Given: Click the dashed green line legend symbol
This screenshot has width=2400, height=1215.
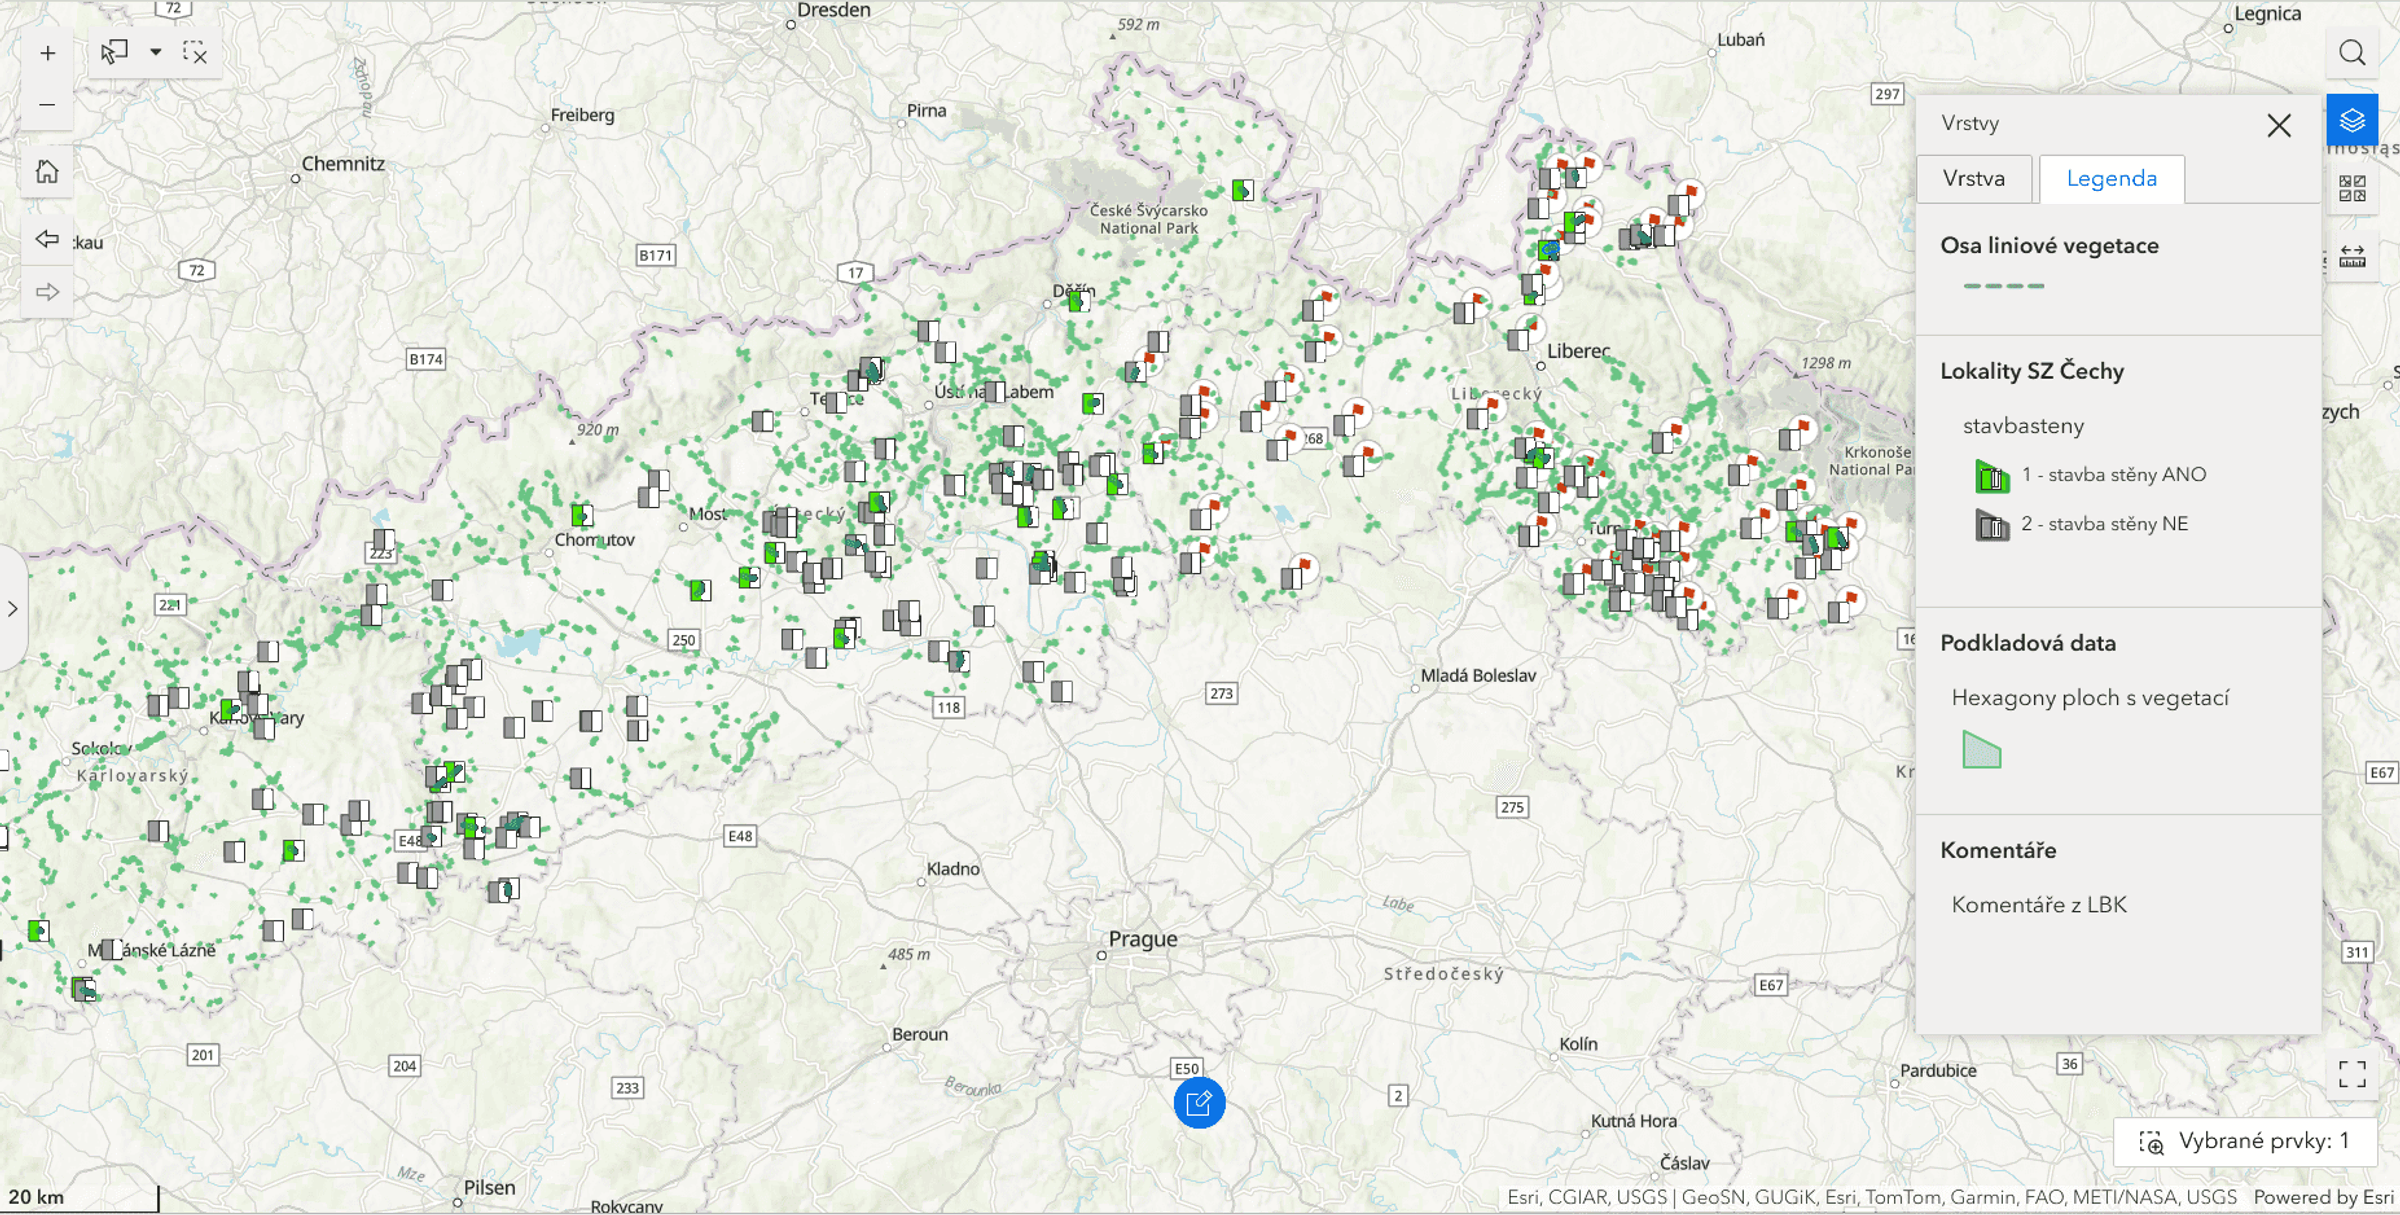Looking at the screenshot, I should click(x=2003, y=286).
